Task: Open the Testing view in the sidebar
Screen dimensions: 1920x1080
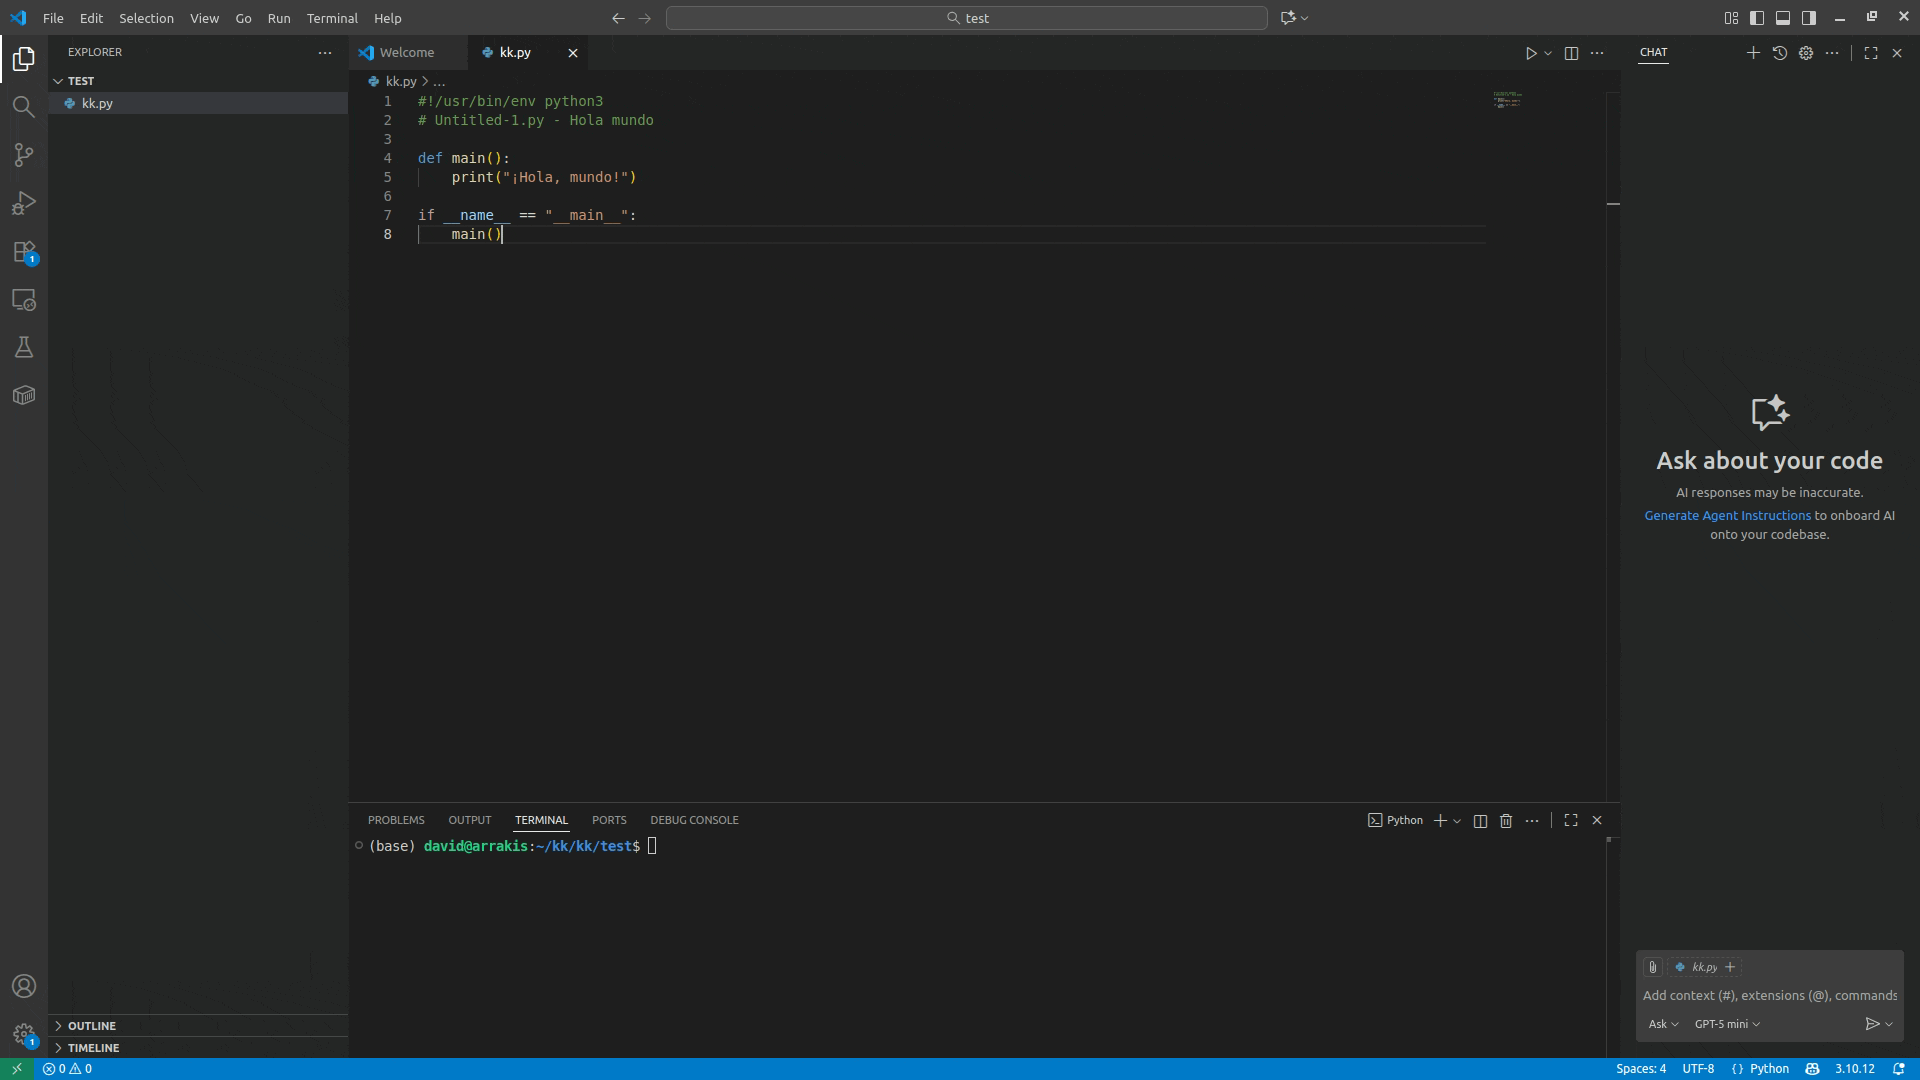Action: pos(24,347)
